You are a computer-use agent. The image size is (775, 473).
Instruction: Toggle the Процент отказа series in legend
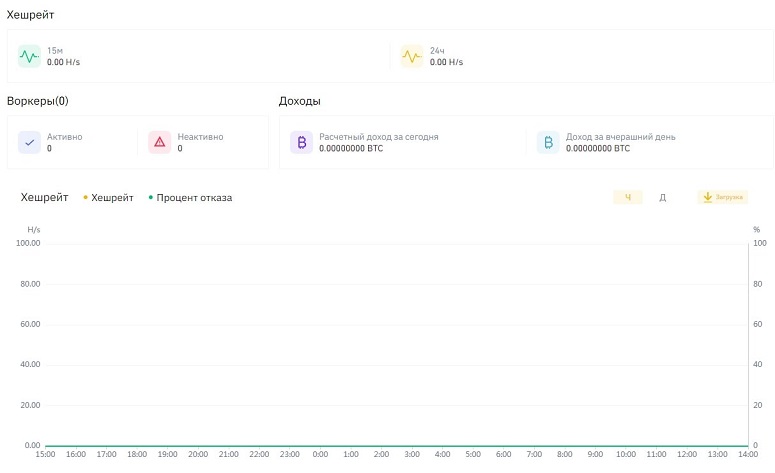(x=190, y=198)
